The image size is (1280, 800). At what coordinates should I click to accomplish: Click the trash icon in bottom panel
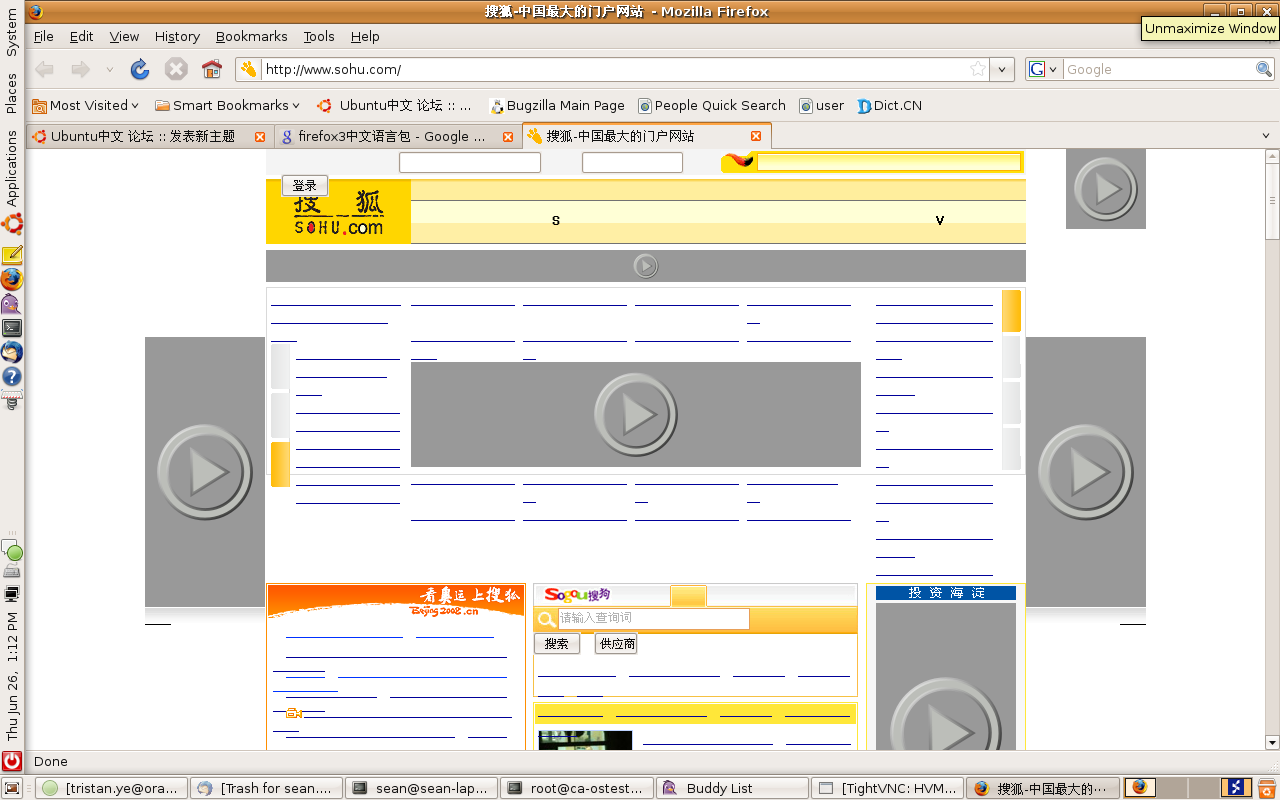click(1266, 788)
